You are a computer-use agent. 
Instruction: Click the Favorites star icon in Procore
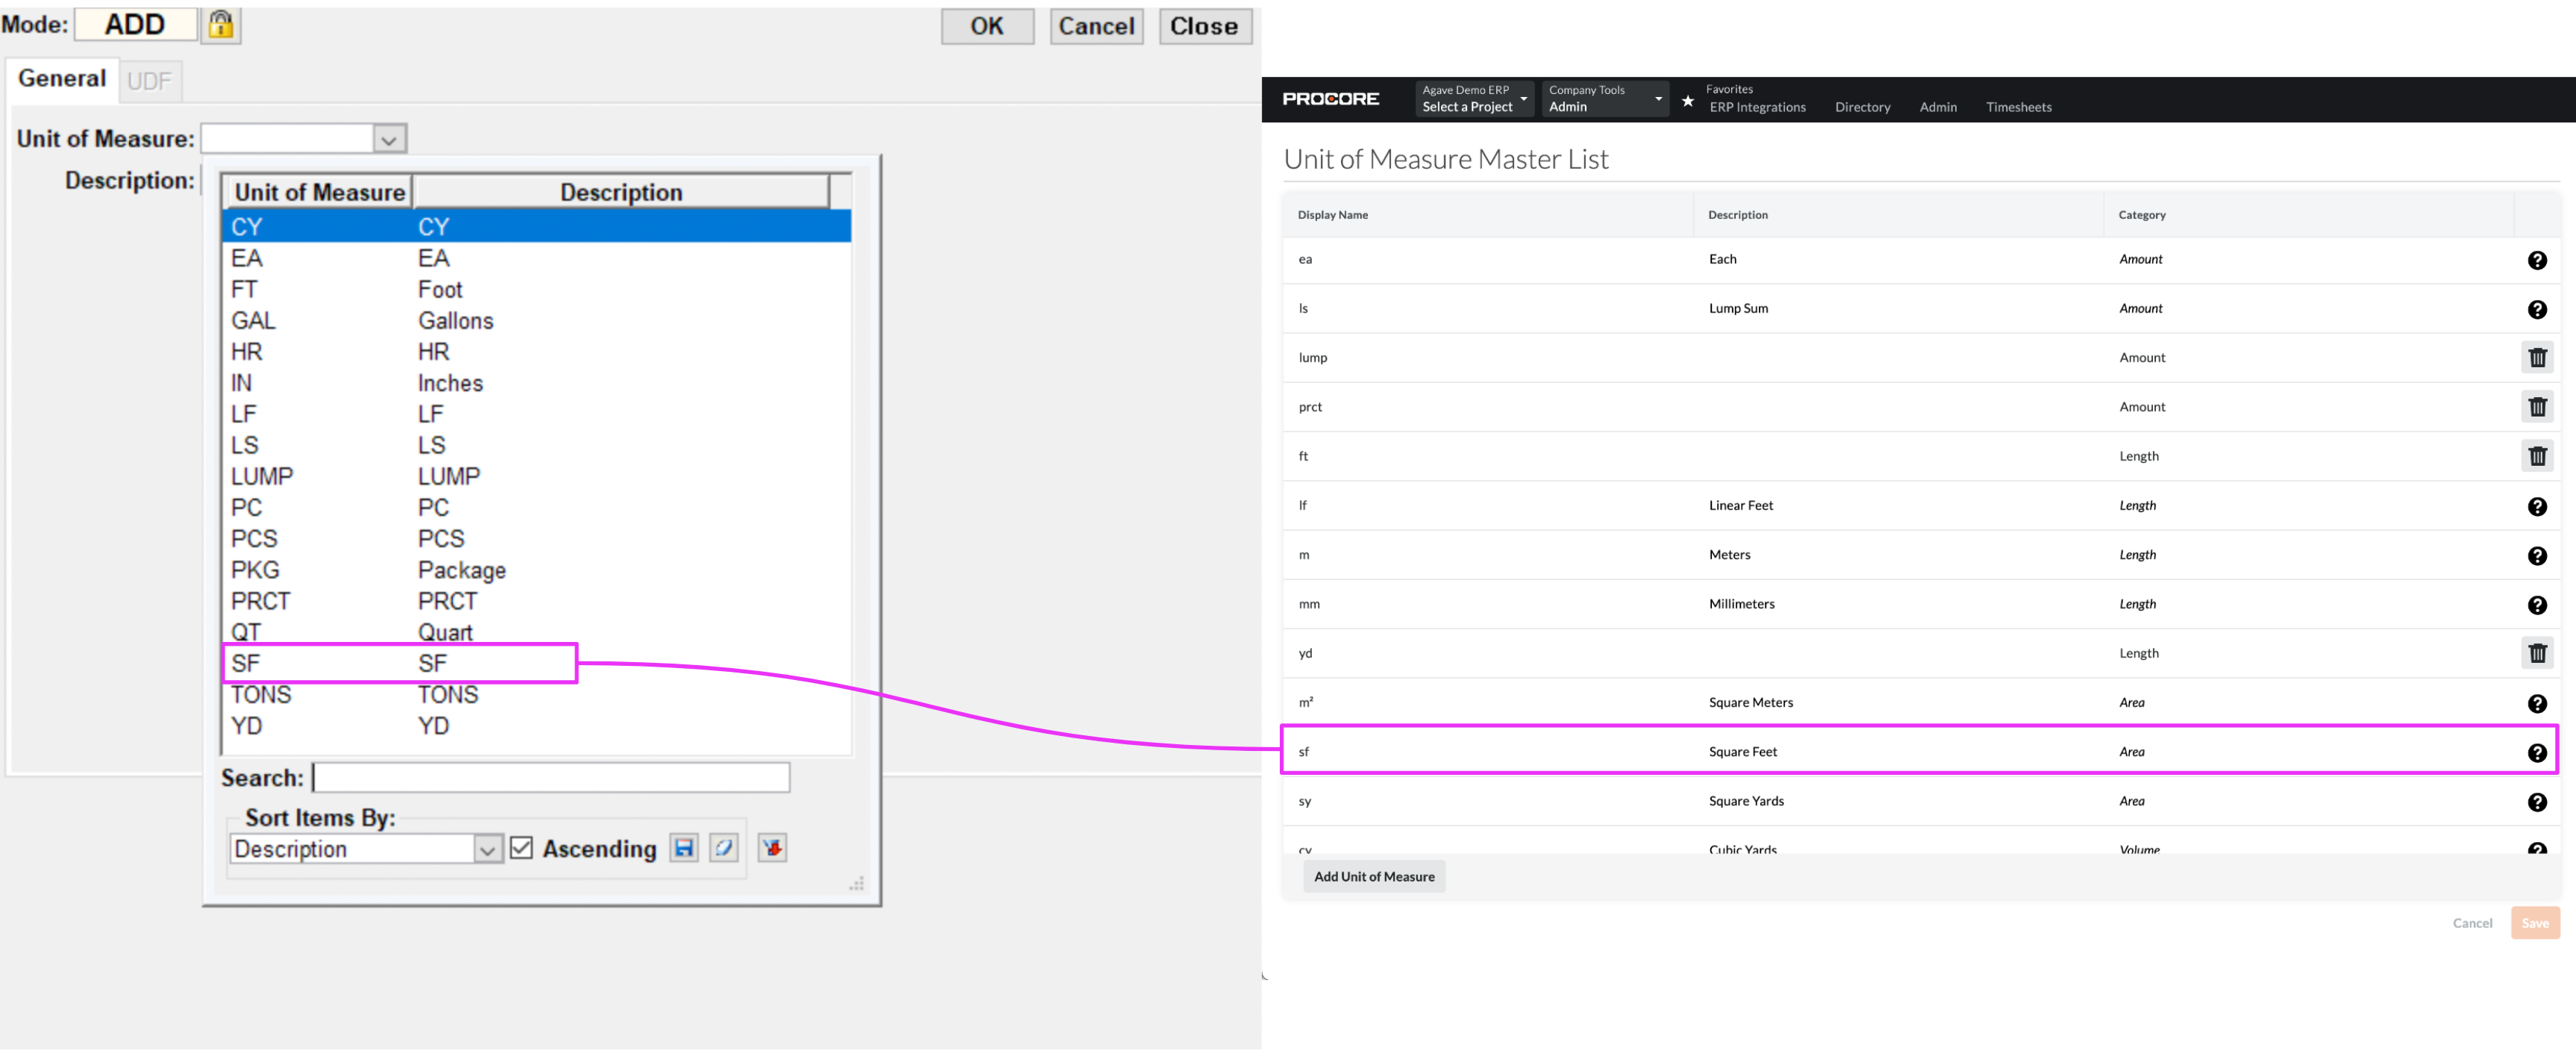[1688, 100]
